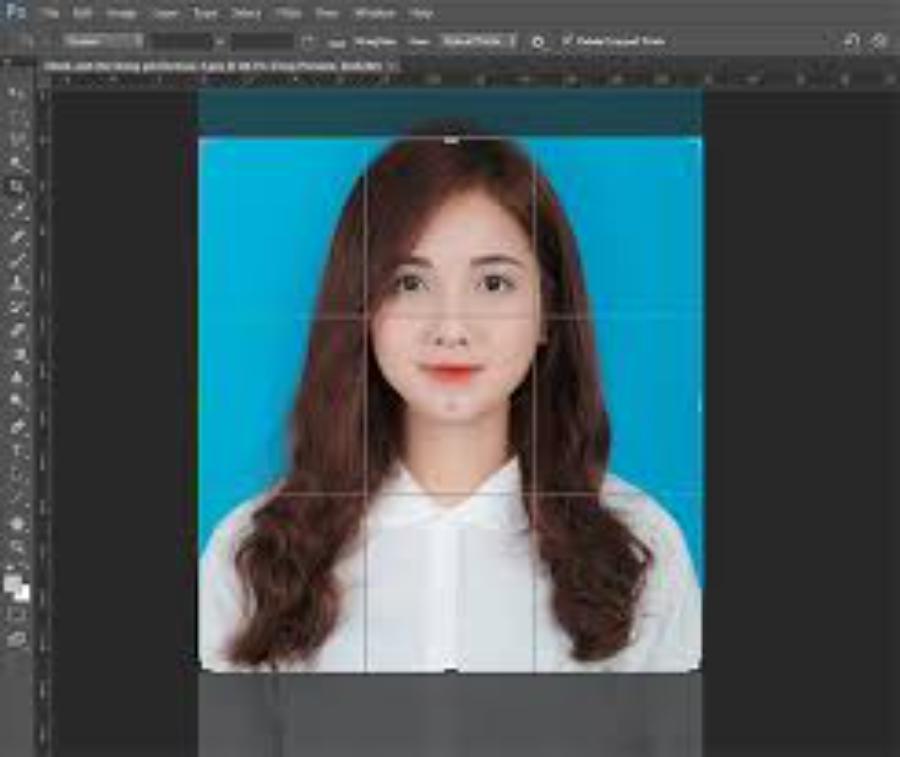The width and height of the screenshot is (900, 757).
Task: Swap crop width and height
Action: (x=220, y=41)
